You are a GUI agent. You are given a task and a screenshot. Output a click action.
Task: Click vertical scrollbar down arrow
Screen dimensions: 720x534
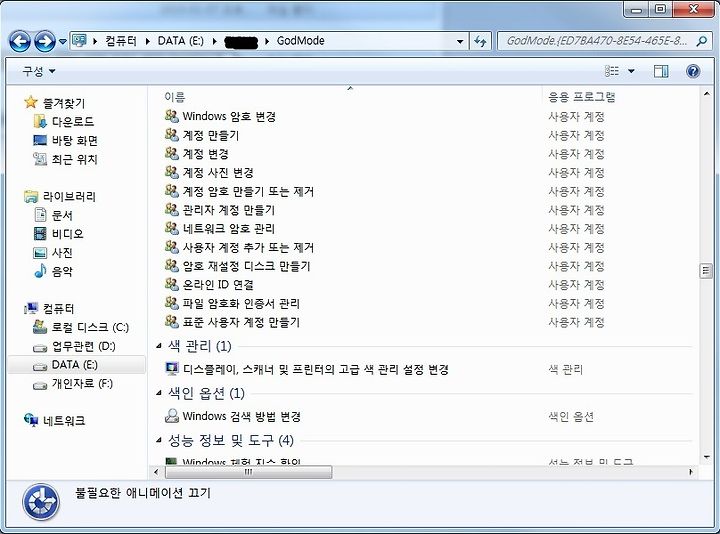706,457
